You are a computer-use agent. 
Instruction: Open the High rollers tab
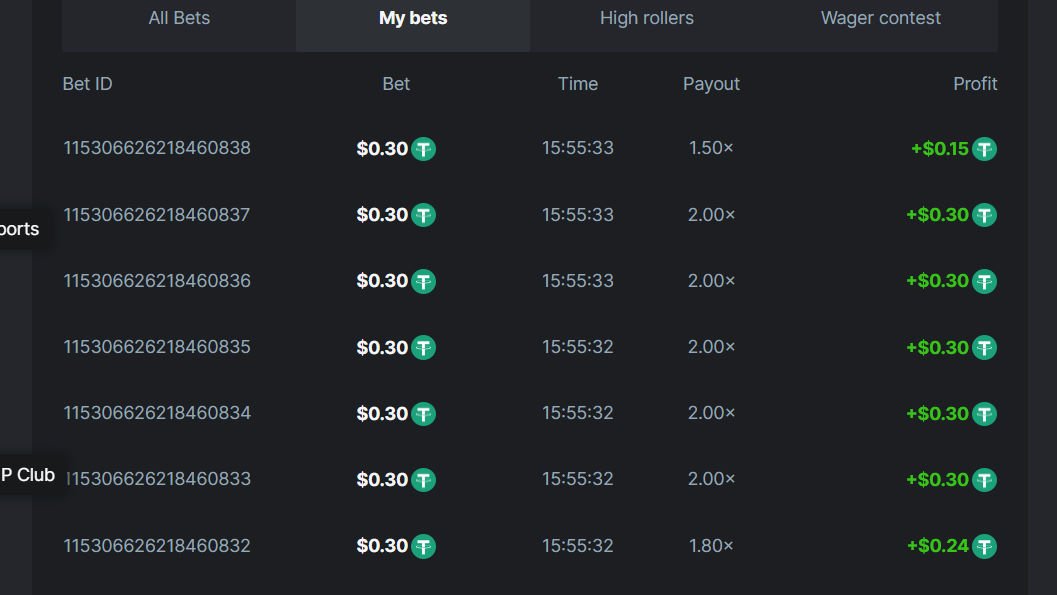[x=646, y=18]
